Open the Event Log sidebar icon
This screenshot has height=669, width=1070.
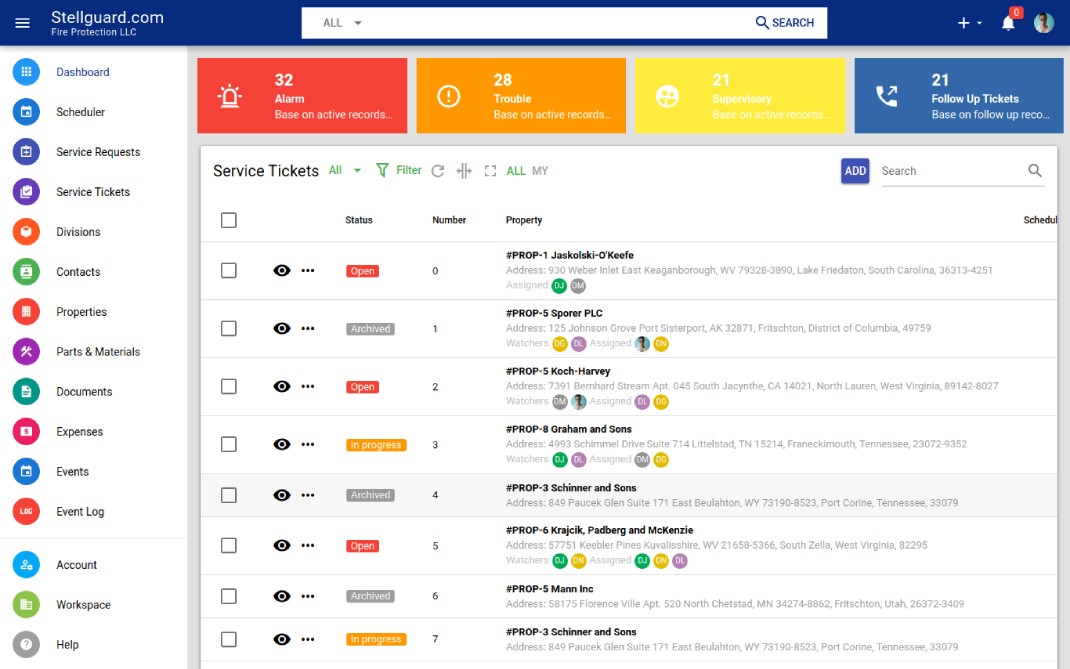26,511
